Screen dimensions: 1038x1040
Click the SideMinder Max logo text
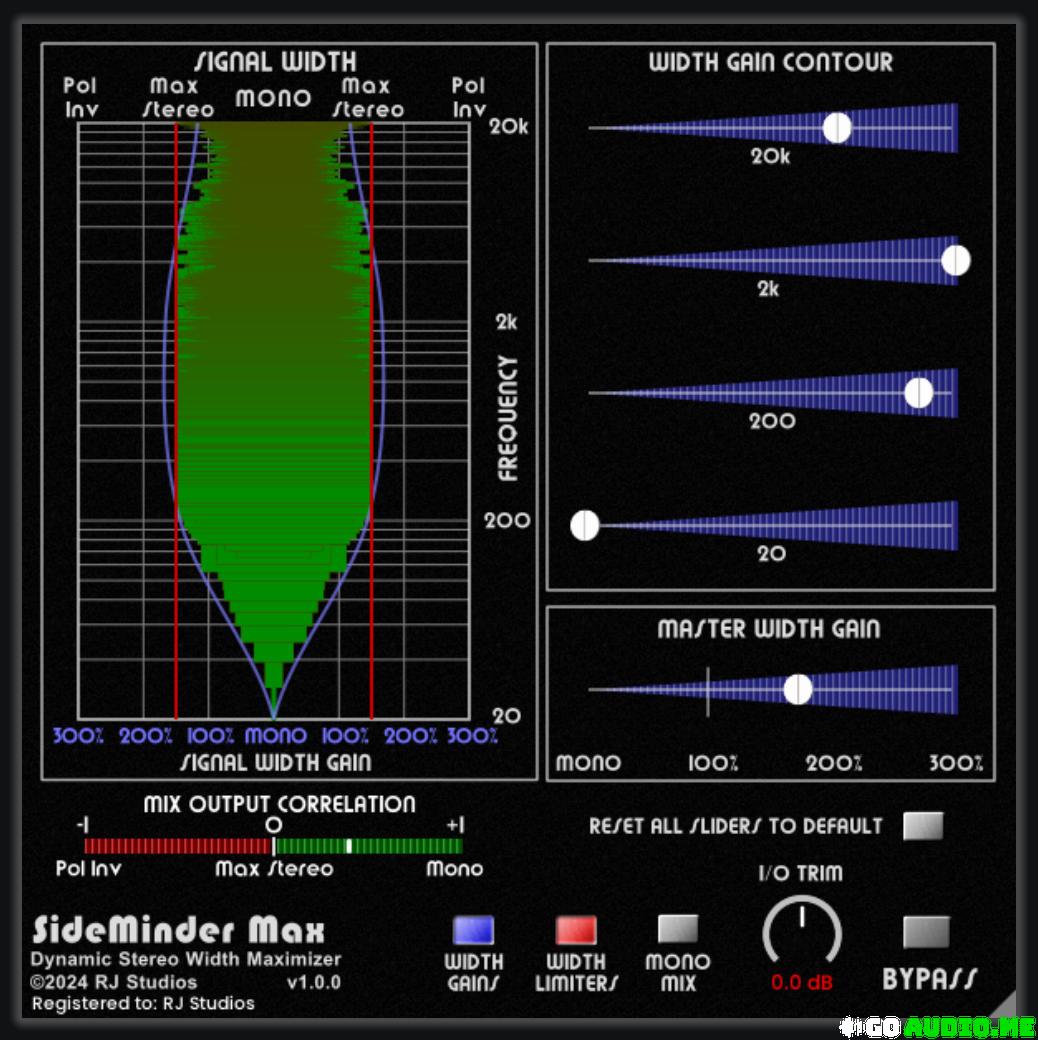(x=179, y=930)
